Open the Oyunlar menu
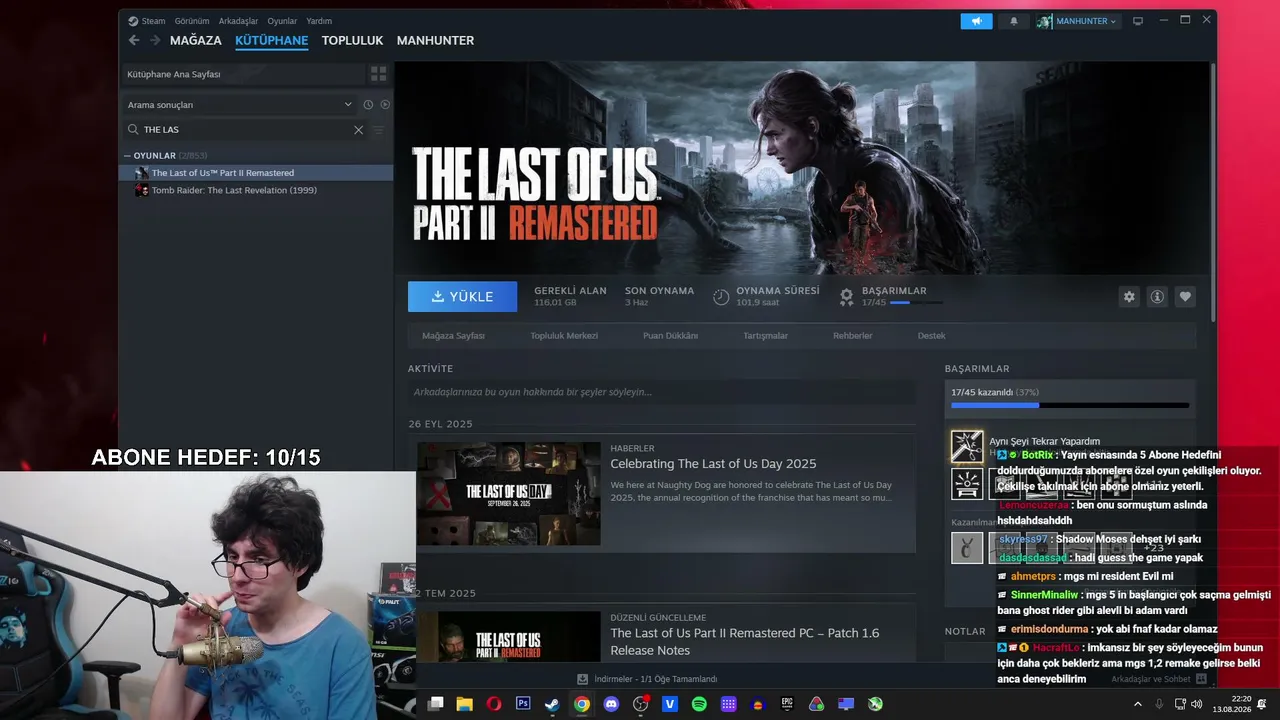The width and height of the screenshot is (1280, 720). coord(282,21)
